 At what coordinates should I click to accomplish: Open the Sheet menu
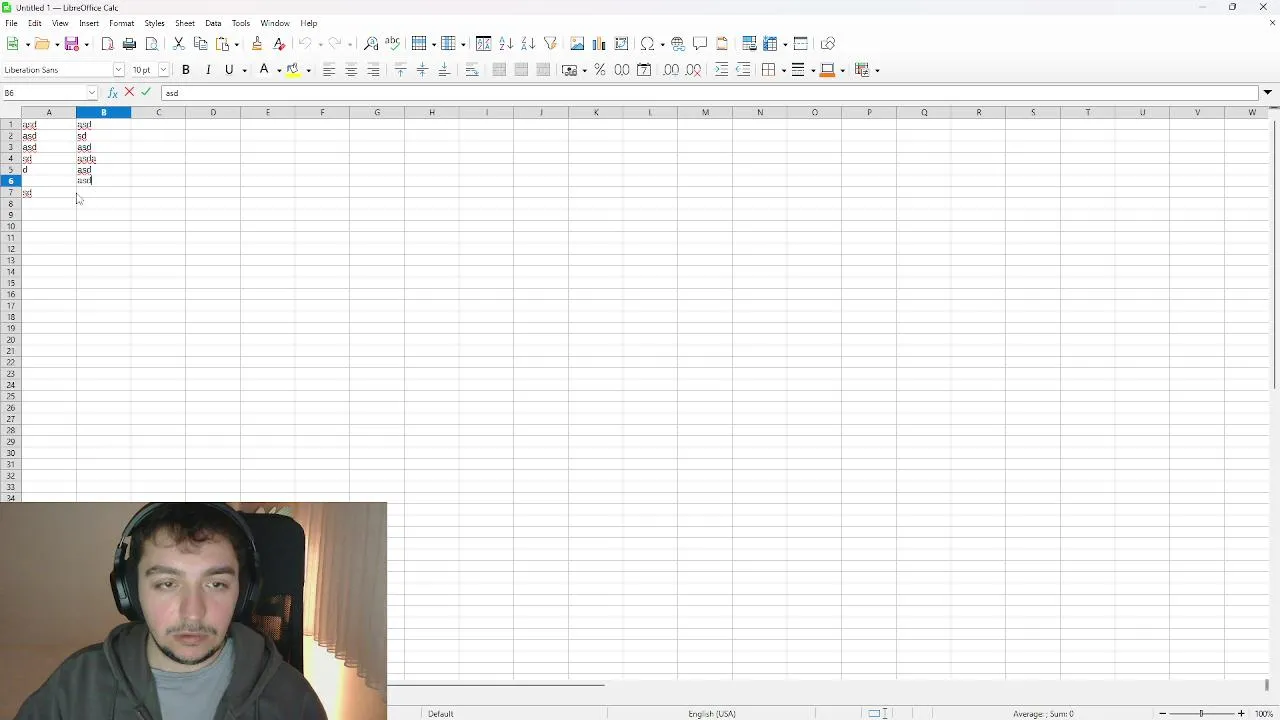[185, 23]
